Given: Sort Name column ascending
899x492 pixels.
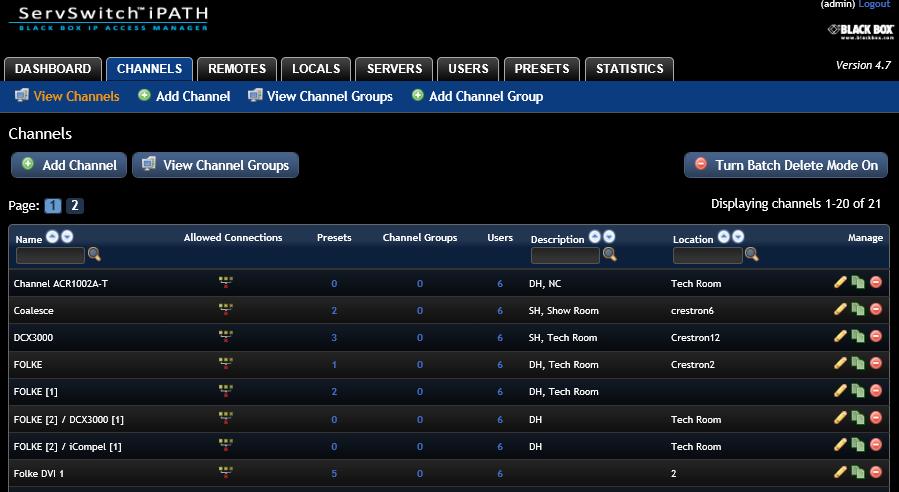Looking at the screenshot, I should [x=52, y=236].
